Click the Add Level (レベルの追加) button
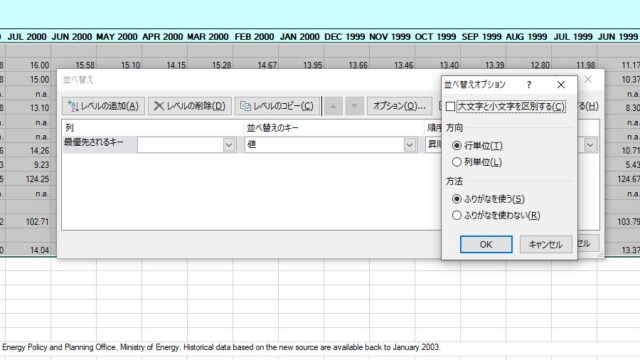This screenshot has width=640, height=360. (x=103, y=106)
